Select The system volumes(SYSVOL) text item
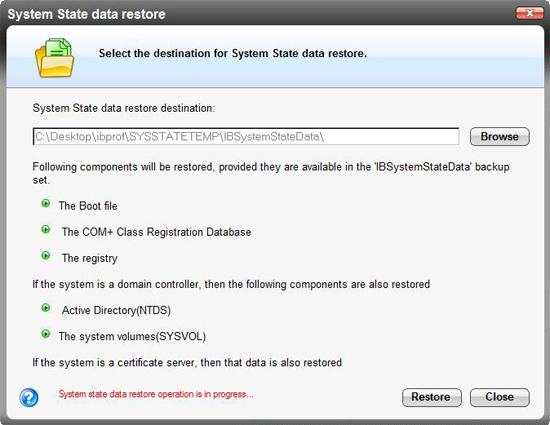Screen dimensions: 550x425 click(x=132, y=337)
